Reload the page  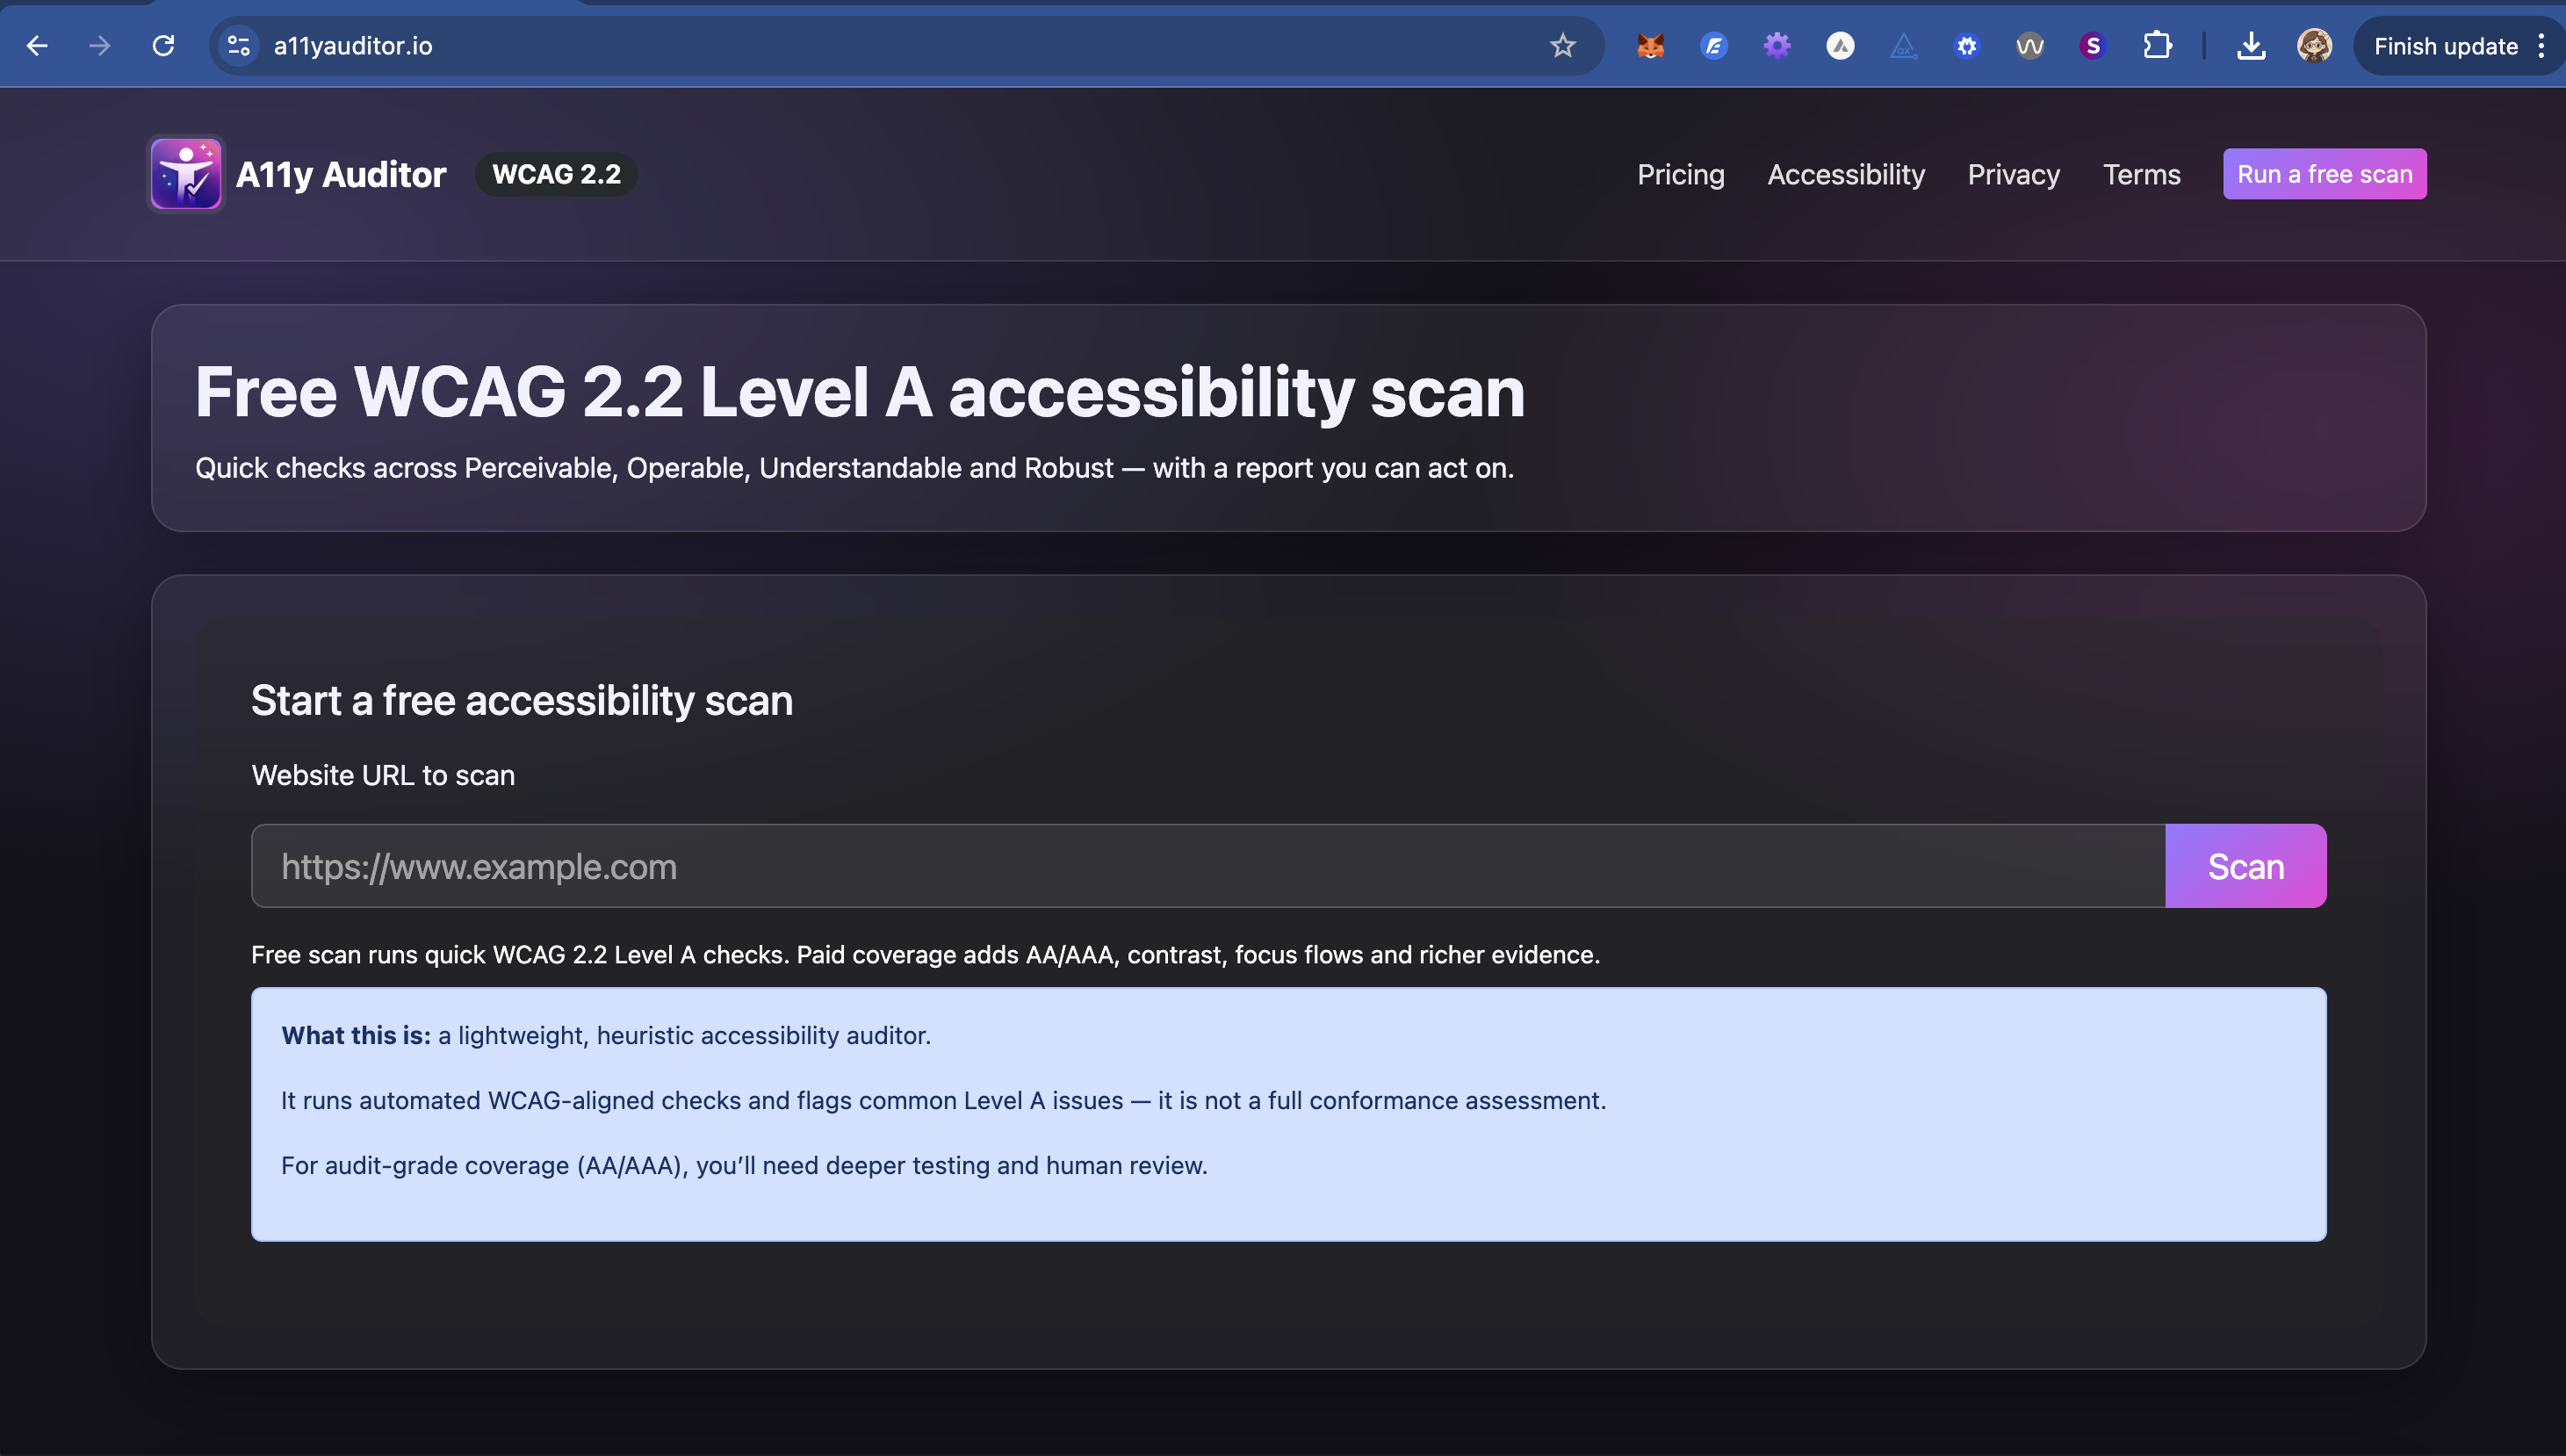(x=164, y=46)
